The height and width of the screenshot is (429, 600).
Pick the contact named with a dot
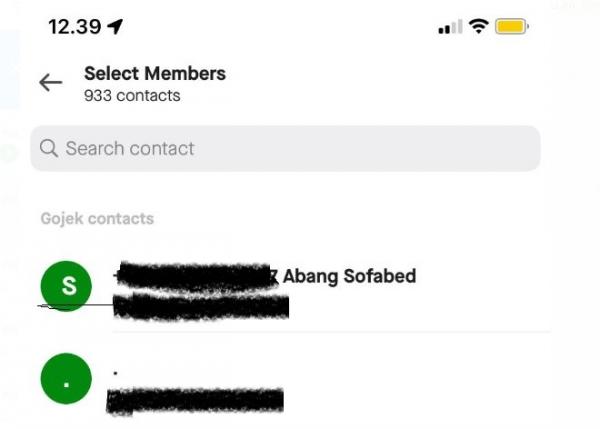116,372
